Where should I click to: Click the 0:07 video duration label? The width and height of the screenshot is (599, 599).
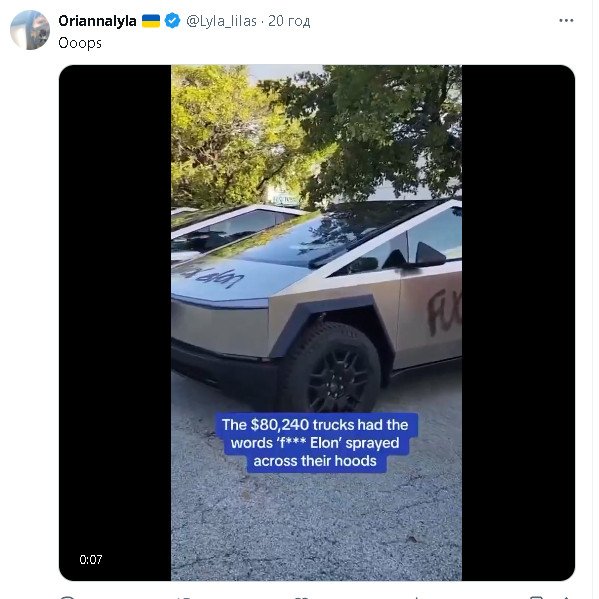tap(91, 560)
